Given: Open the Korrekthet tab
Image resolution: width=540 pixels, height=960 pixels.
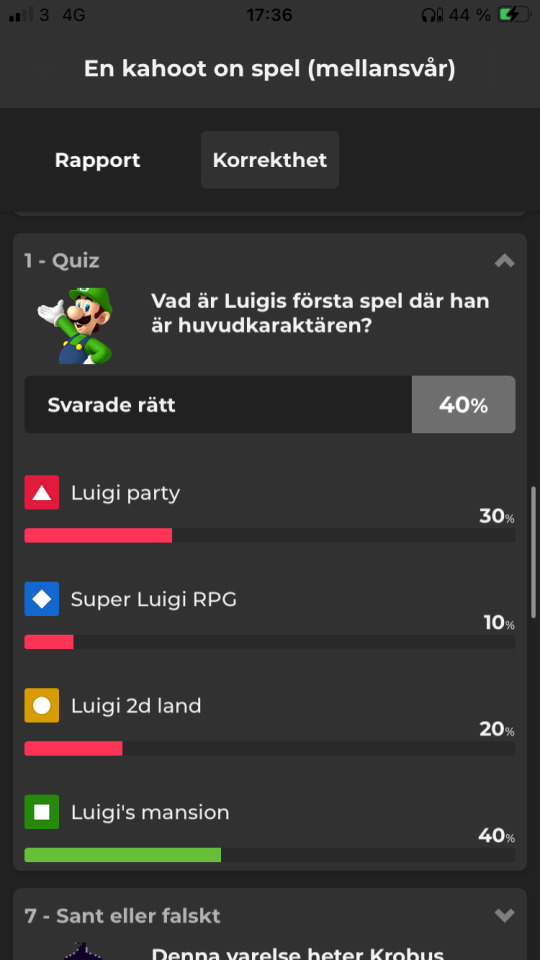Looking at the screenshot, I should pos(270,160).
